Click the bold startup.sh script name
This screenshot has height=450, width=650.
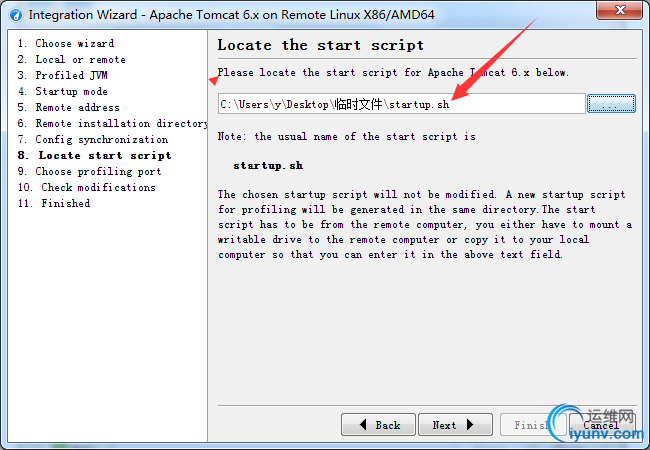click(268, 166)
